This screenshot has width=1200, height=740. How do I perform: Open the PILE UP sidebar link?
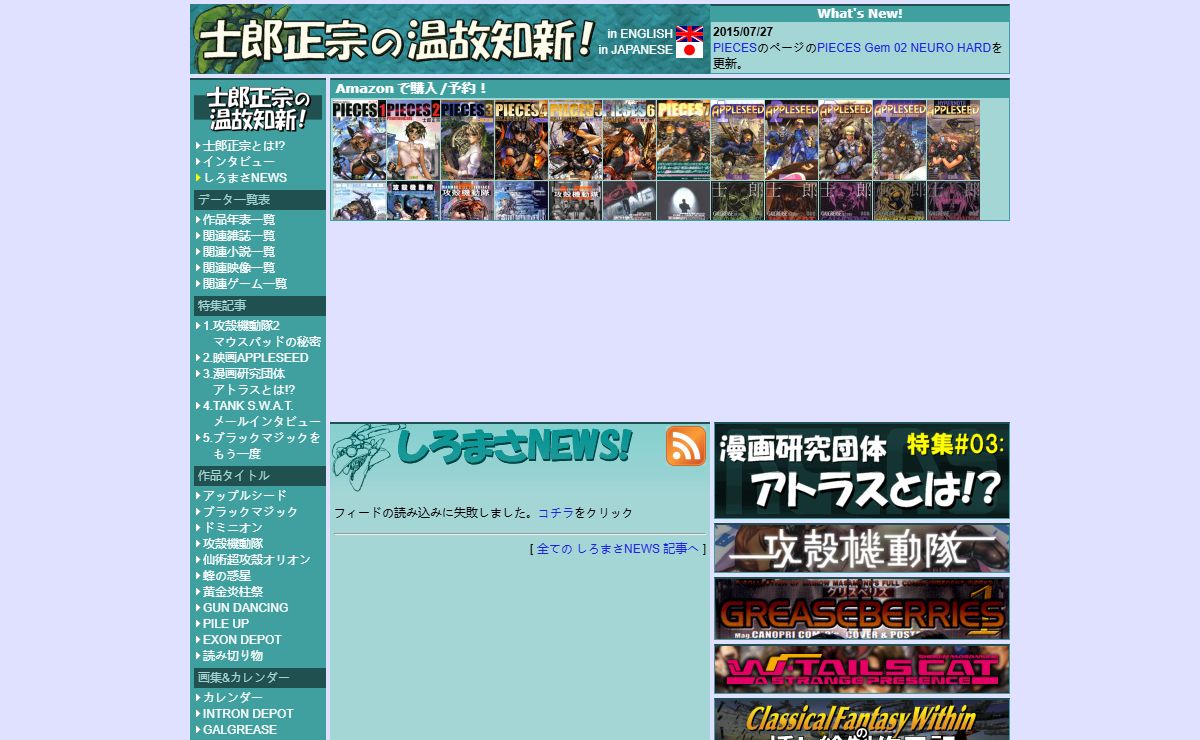(226, 624)
